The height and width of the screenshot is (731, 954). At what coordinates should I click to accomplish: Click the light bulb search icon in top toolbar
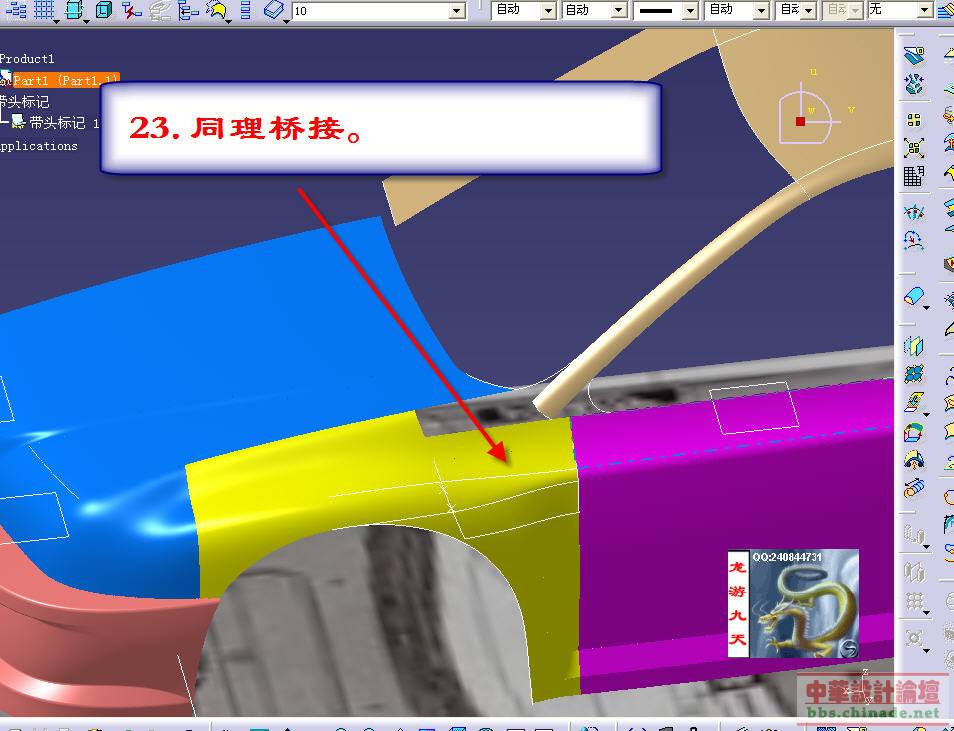(217, 10)
